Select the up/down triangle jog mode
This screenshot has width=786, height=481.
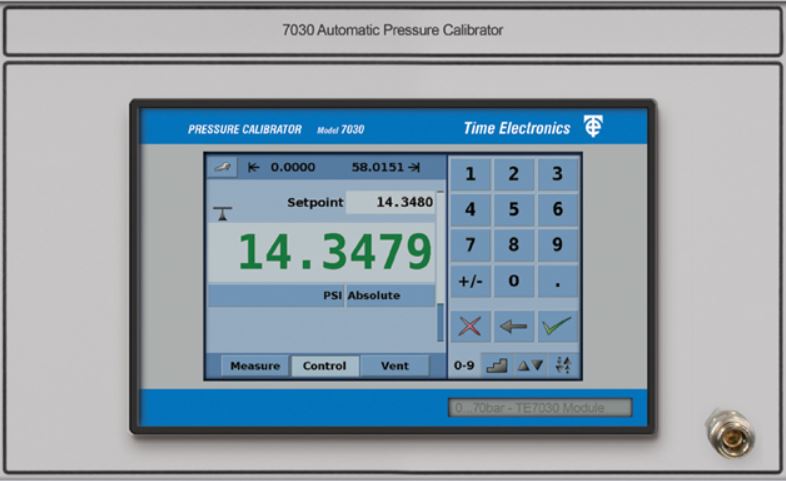[x=530, y=365]
